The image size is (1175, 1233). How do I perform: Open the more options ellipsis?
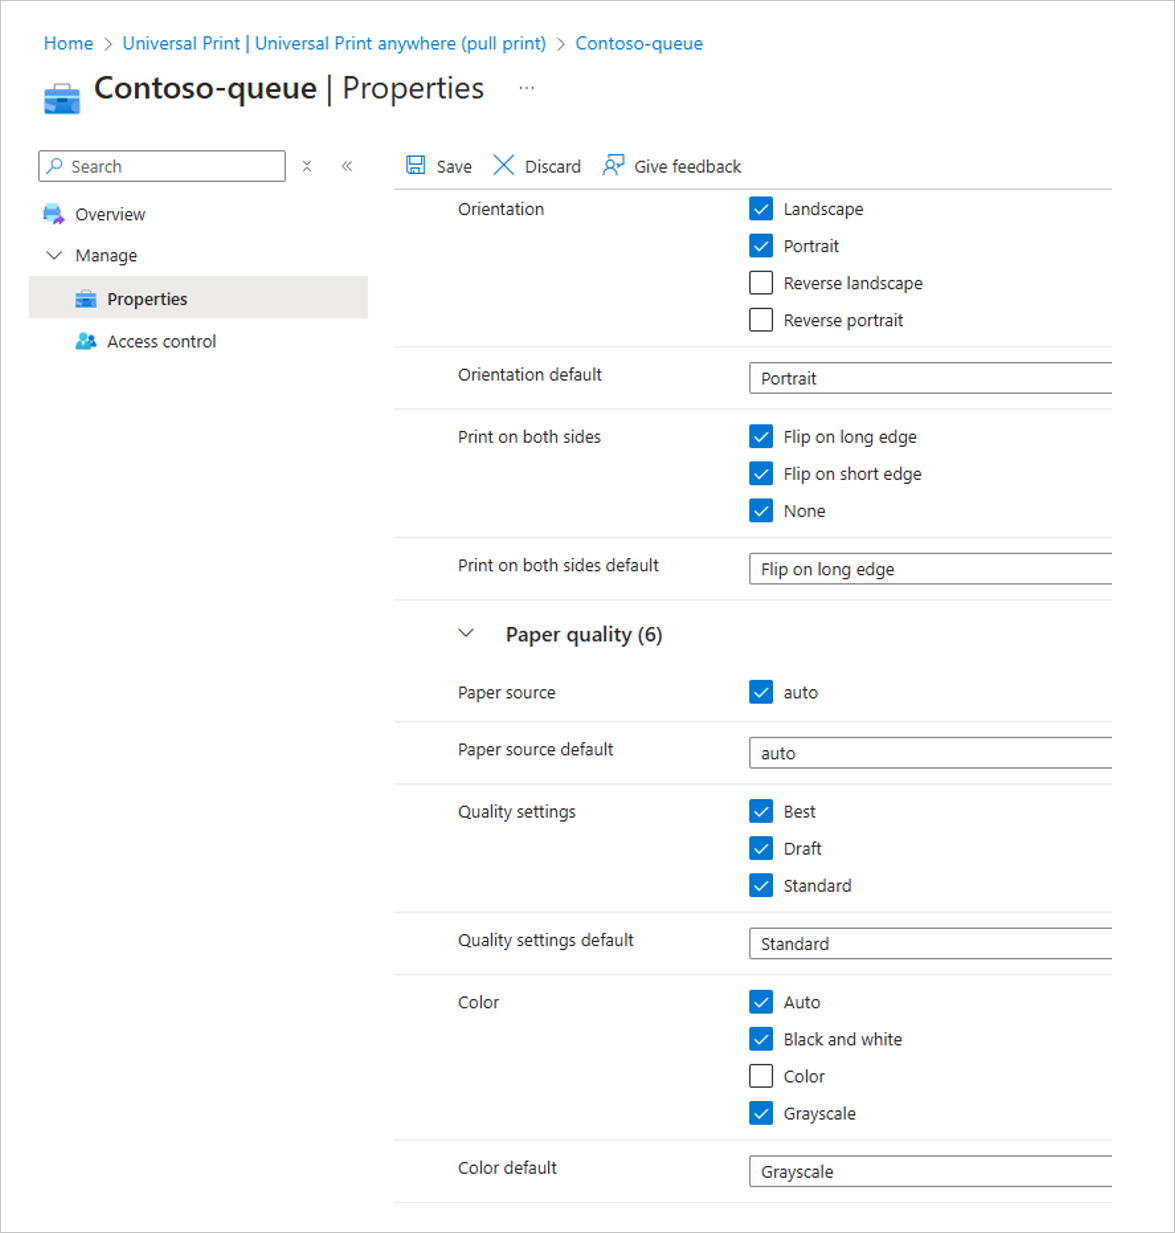(527, 88)
